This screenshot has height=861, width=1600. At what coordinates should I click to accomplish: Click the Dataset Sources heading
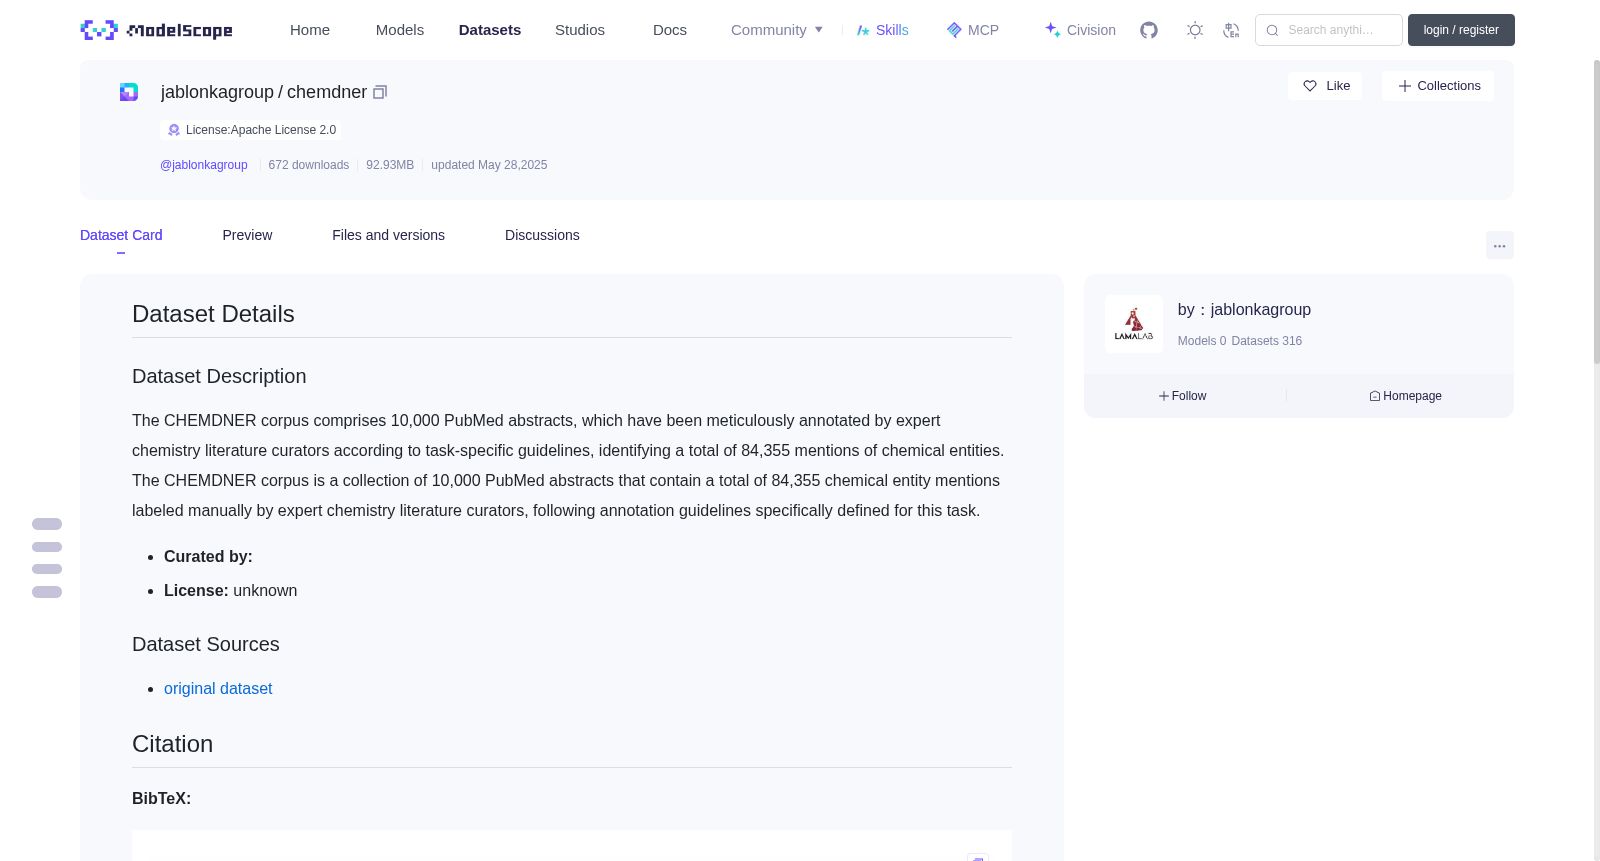[206, 644]
